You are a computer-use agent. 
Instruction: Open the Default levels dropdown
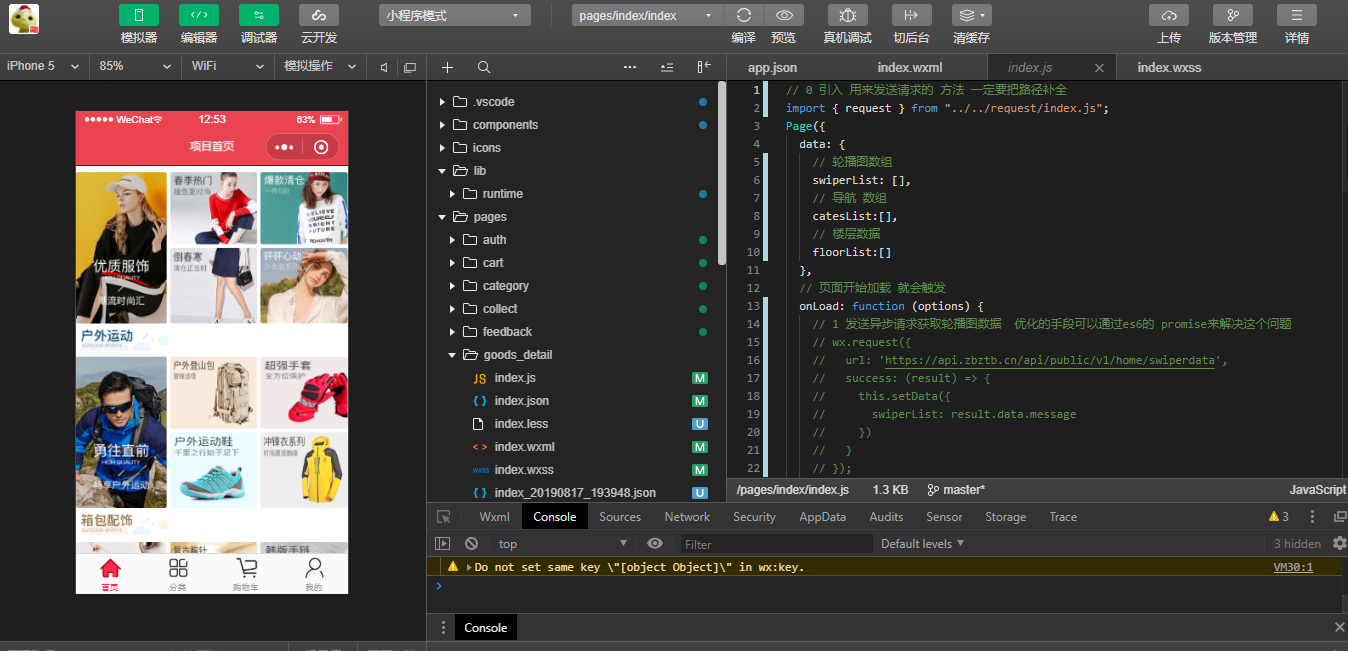point(922,544)
